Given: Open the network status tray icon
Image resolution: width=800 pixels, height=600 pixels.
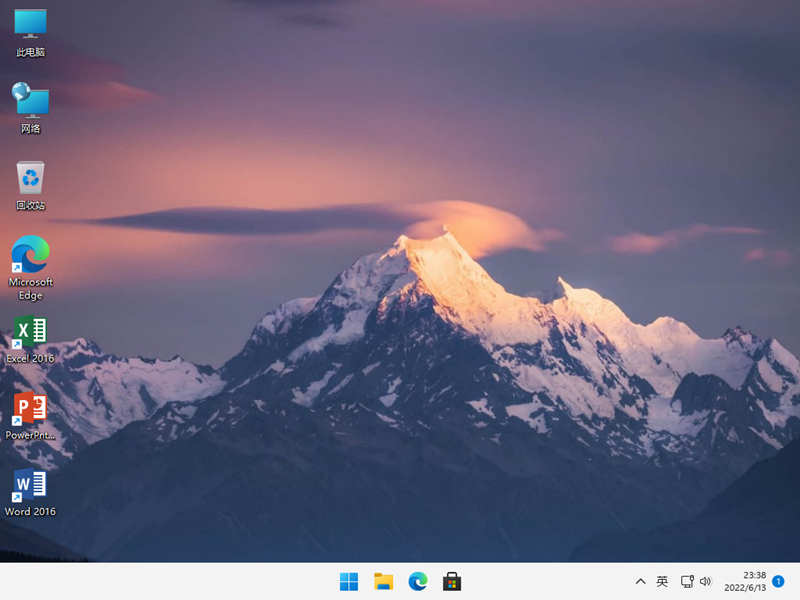Looking at the screenshot, I should (687, 581).
